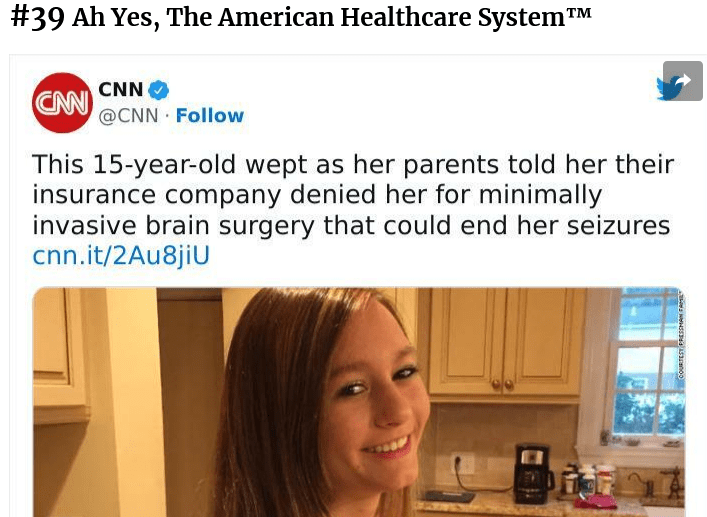Screen dimensions: 707x517
Task: Open the cnn.it/2Au8jiU link
Action: [x=121, y=256]
